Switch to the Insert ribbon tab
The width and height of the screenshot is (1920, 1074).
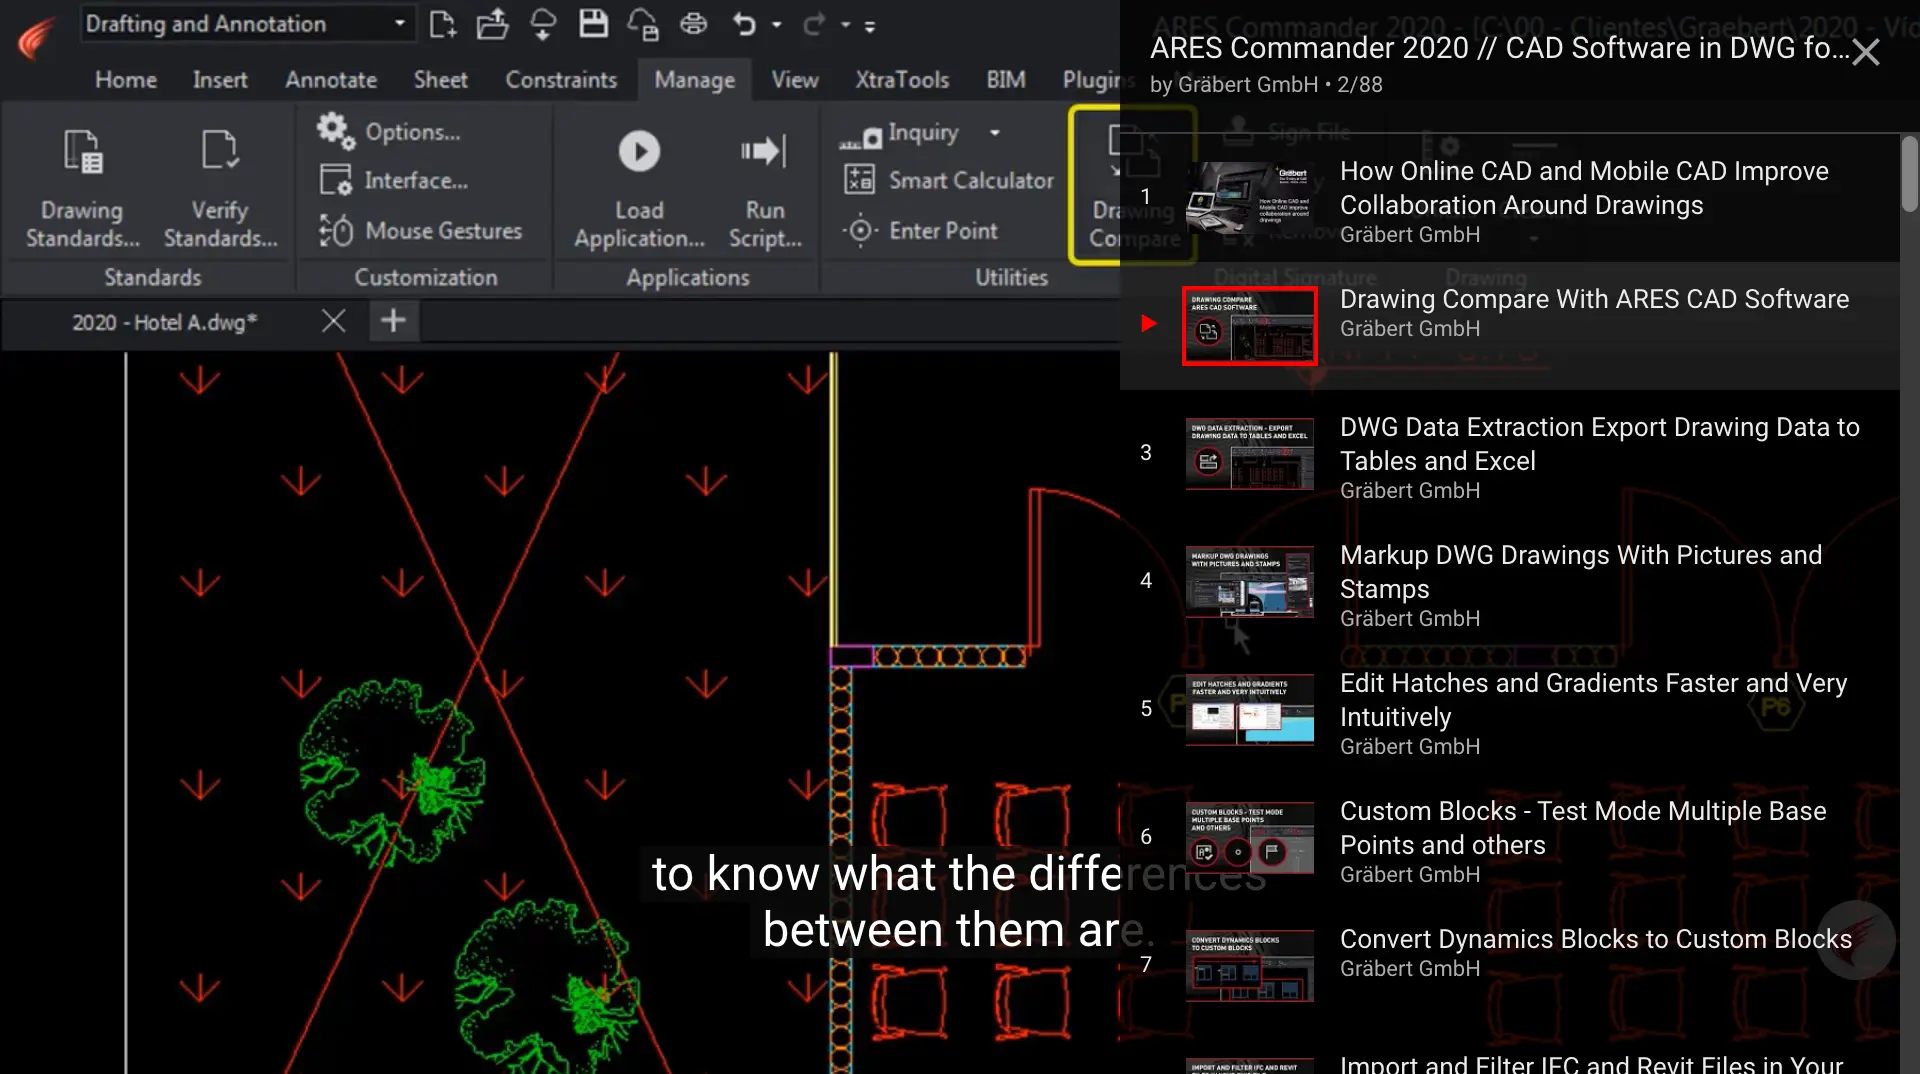pos(220,79)
